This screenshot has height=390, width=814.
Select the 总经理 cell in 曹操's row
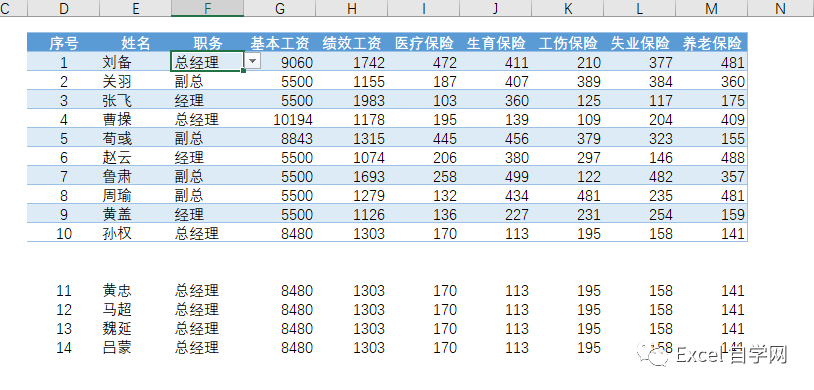(208, 119)
